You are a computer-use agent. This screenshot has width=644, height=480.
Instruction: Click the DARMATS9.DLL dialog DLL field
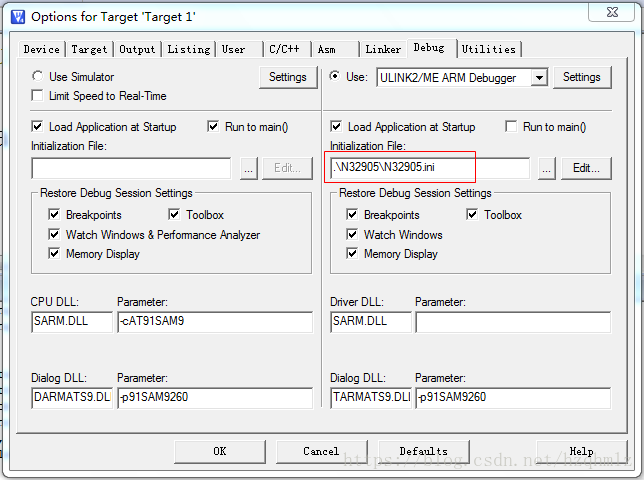72,397
